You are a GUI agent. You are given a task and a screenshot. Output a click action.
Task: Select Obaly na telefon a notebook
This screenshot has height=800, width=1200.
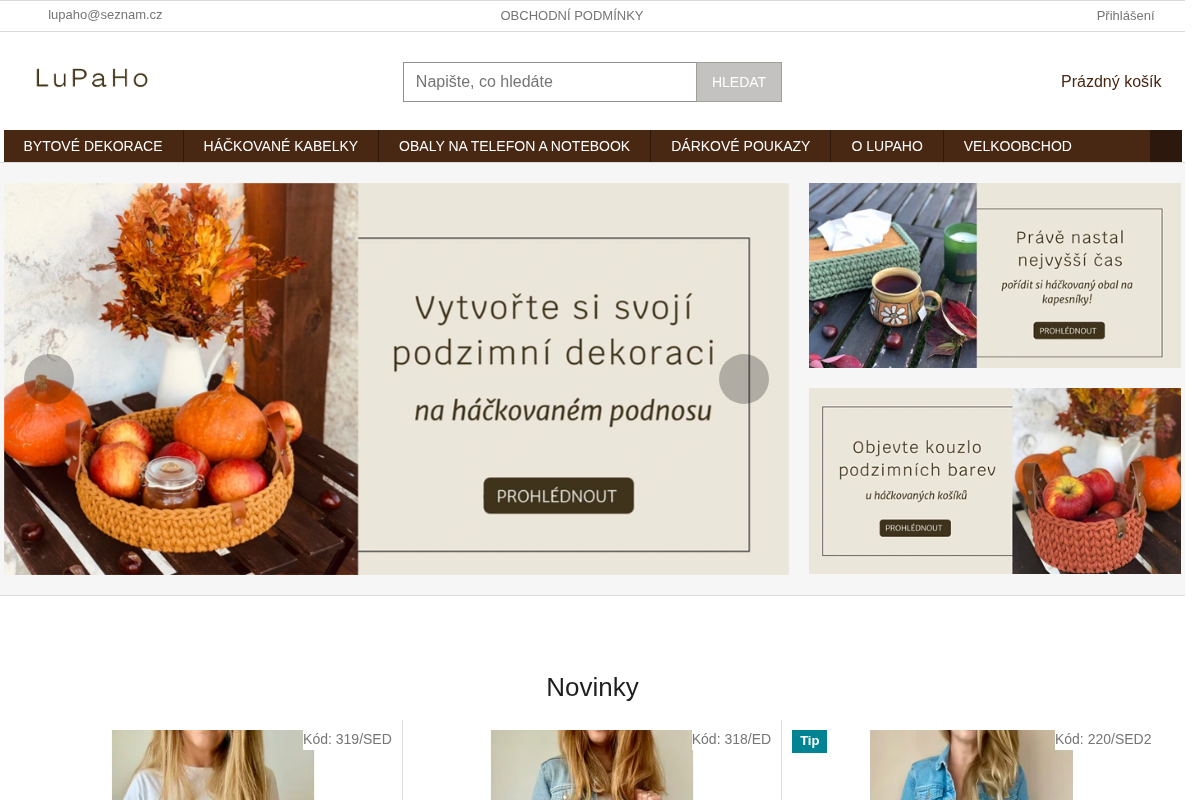coord(514,146)
